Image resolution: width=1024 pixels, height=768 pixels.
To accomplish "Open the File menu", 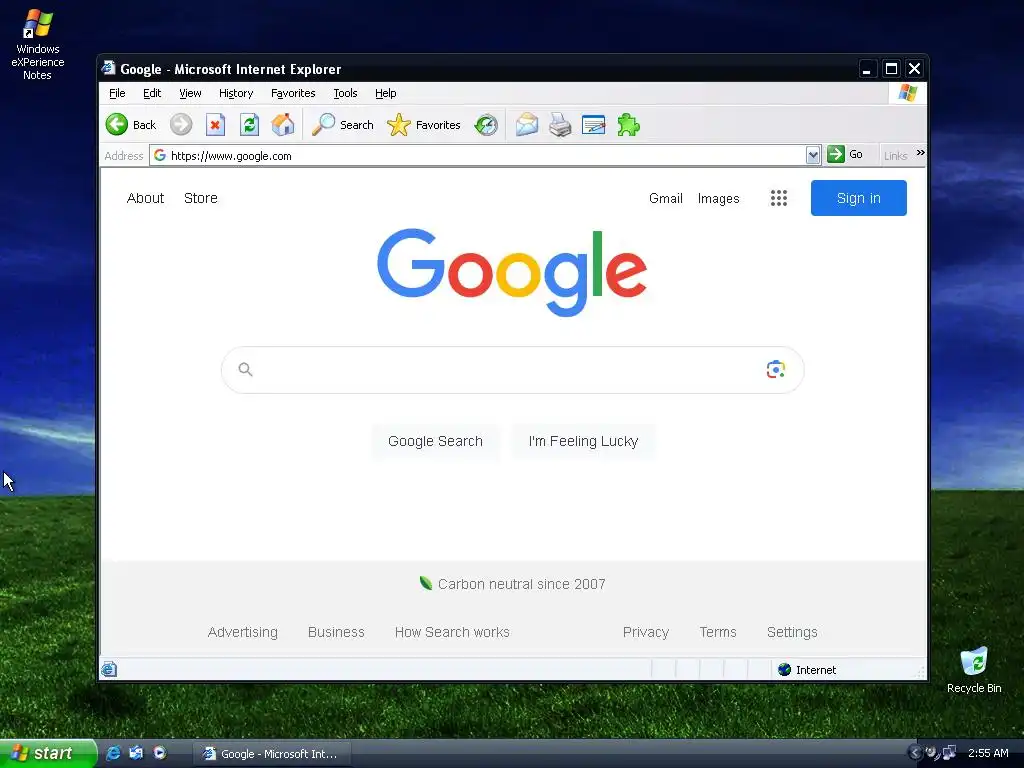I will (117, 93).
